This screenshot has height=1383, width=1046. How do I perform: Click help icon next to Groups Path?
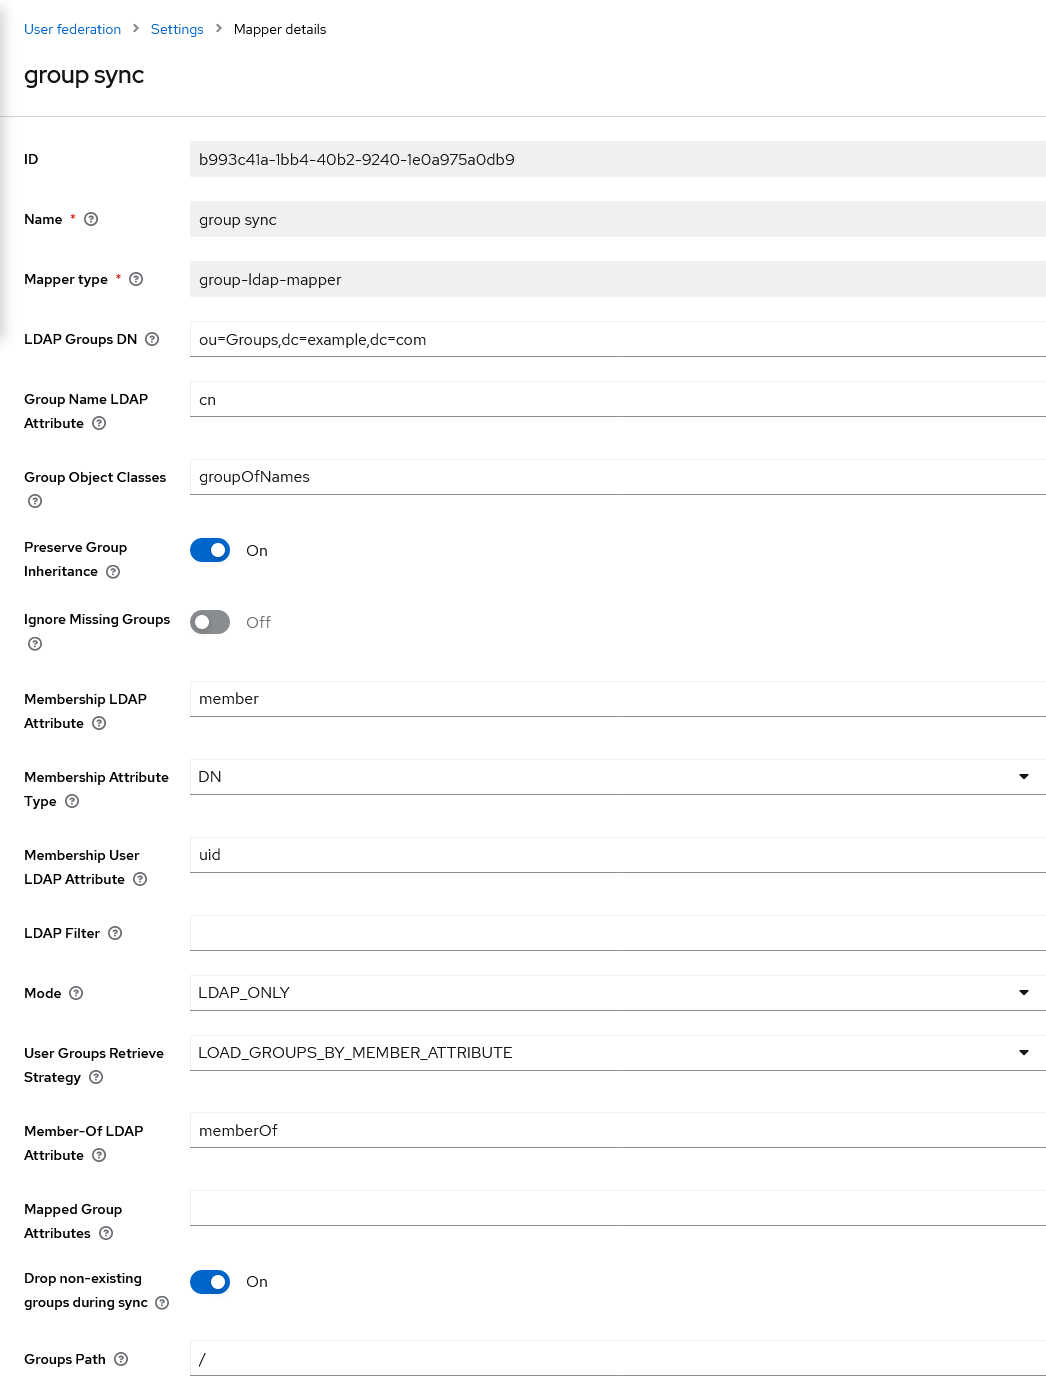coord(122,1359)
